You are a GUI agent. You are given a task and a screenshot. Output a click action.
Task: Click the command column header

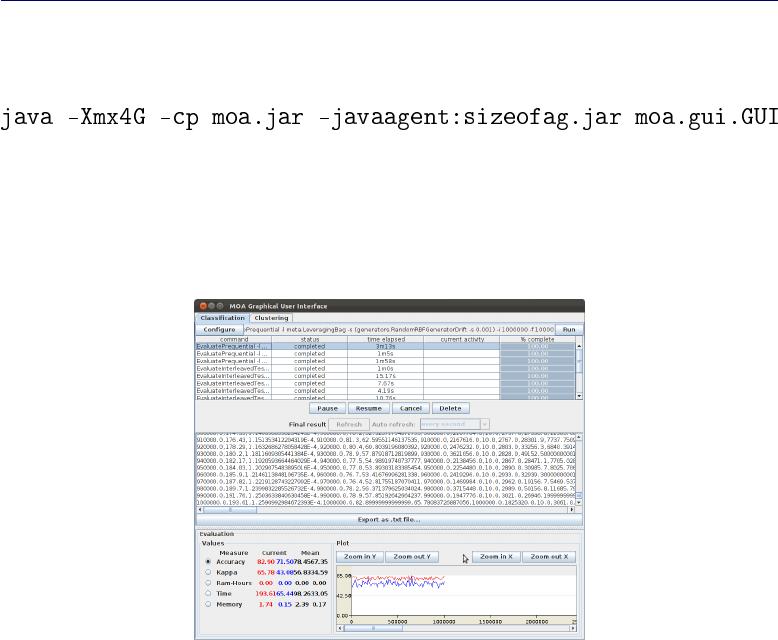234,339
